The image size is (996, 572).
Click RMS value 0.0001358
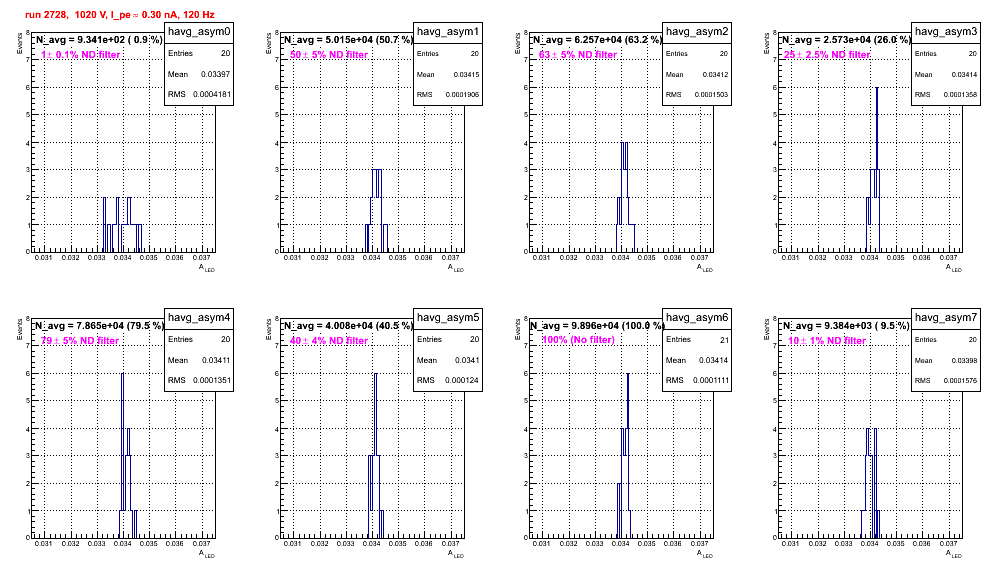coord(959,95)
